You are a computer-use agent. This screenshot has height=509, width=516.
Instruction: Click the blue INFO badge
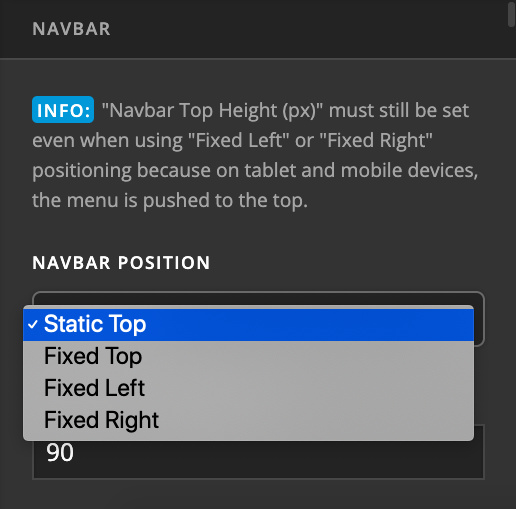[63, 110]
